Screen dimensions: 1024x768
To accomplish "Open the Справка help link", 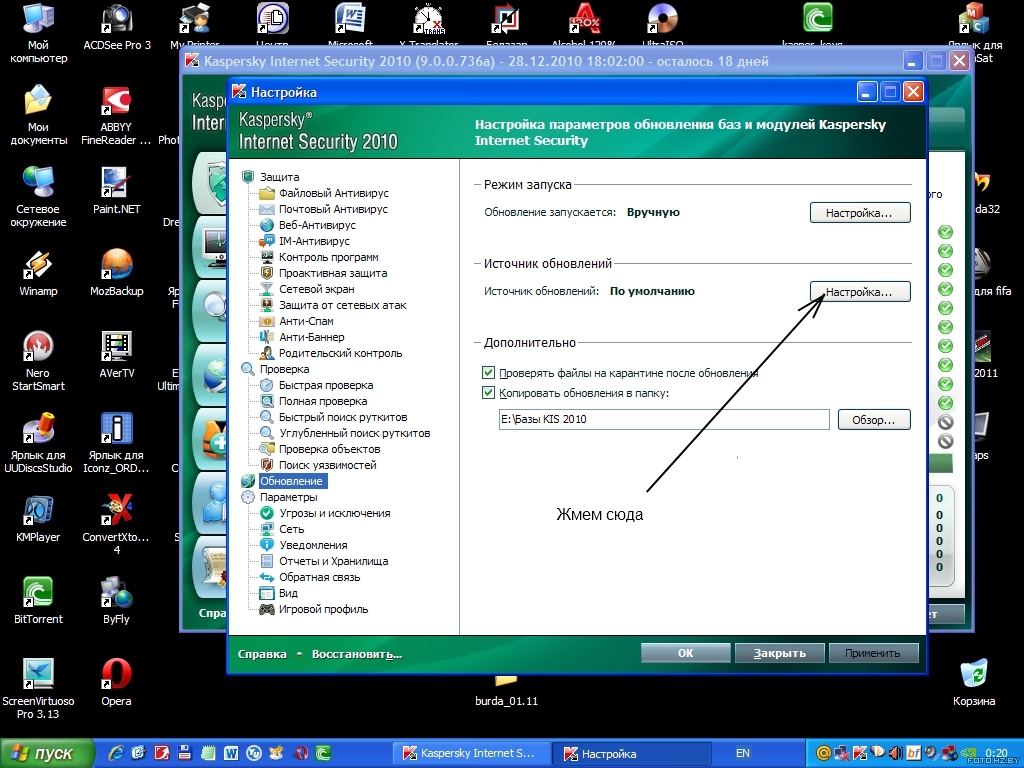I will [x=262, y=654].
